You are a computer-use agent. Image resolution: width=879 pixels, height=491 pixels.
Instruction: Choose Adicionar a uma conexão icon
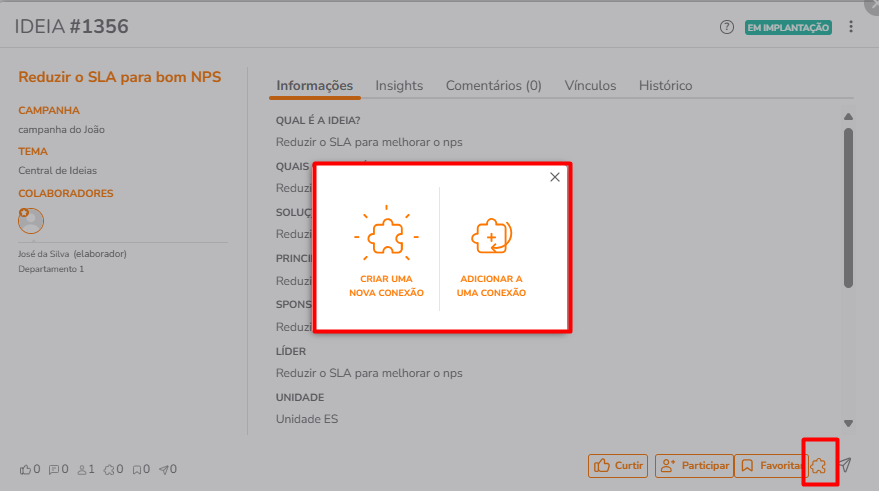click(492, 236)
